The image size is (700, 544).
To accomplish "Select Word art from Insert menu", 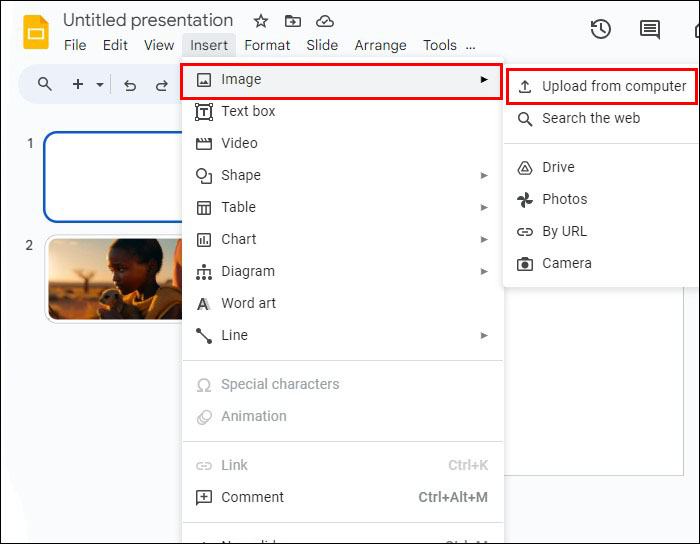I will point(248,303).
